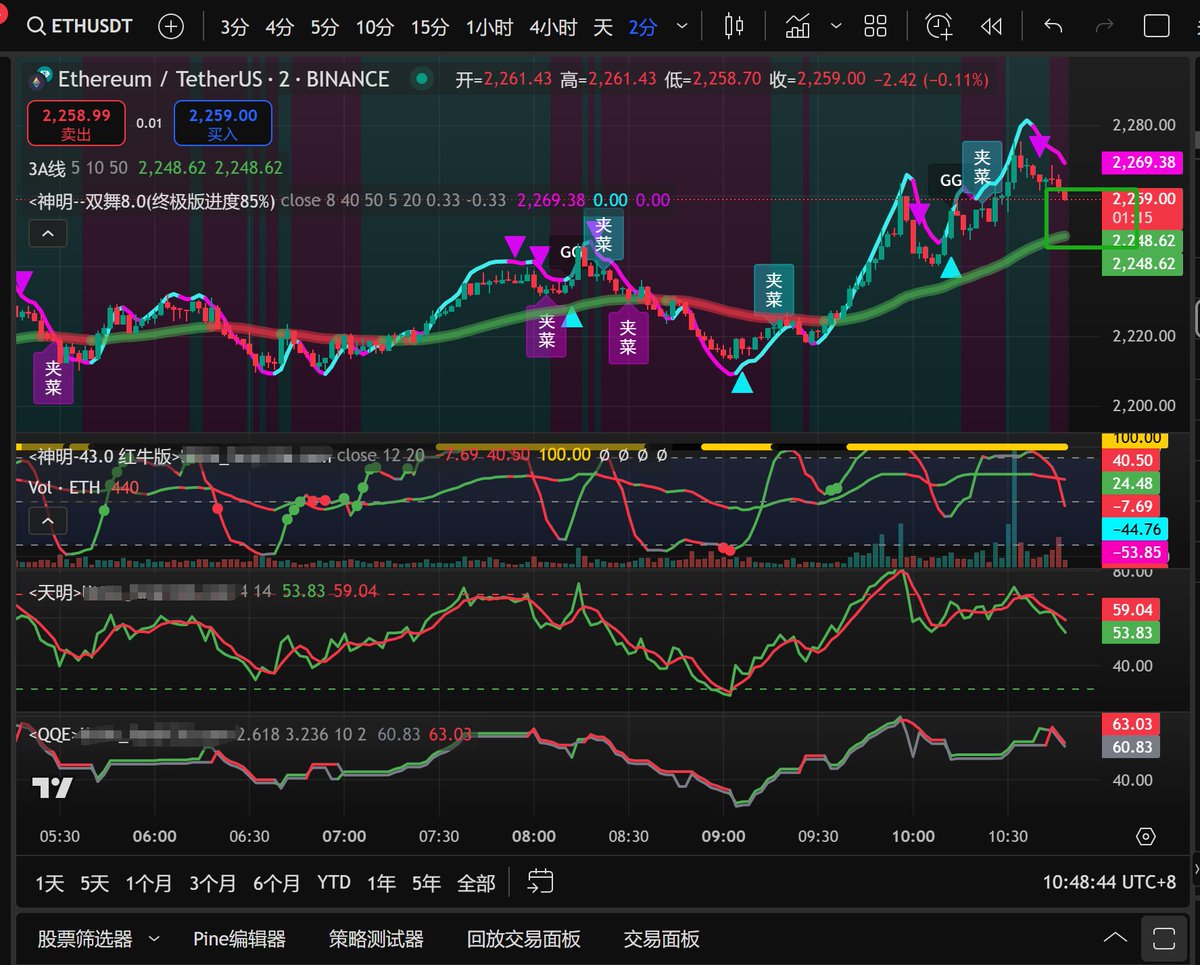This screenshot has height=965, width=1200.
Task: Select the 3分 timeframe
Action: [x=234, y=27]
